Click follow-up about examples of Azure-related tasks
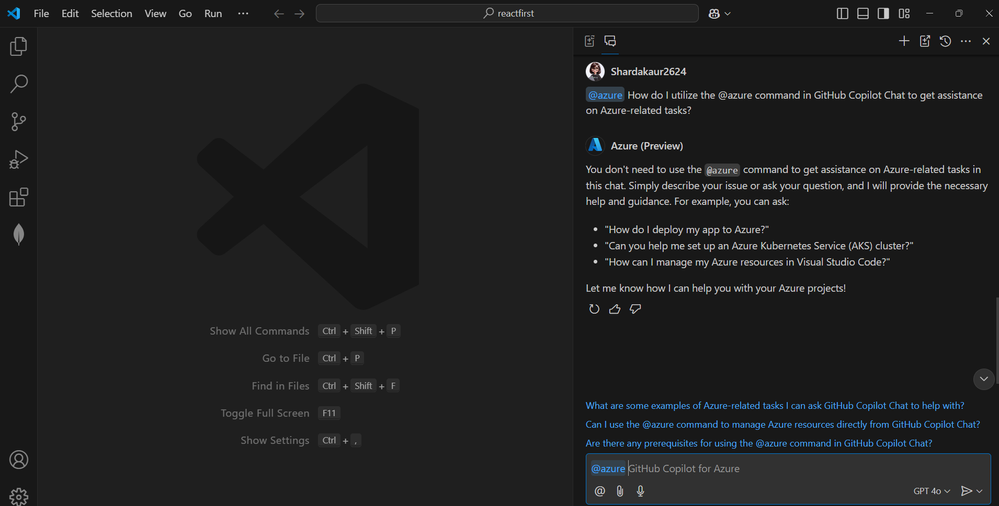 click(775, 405)
